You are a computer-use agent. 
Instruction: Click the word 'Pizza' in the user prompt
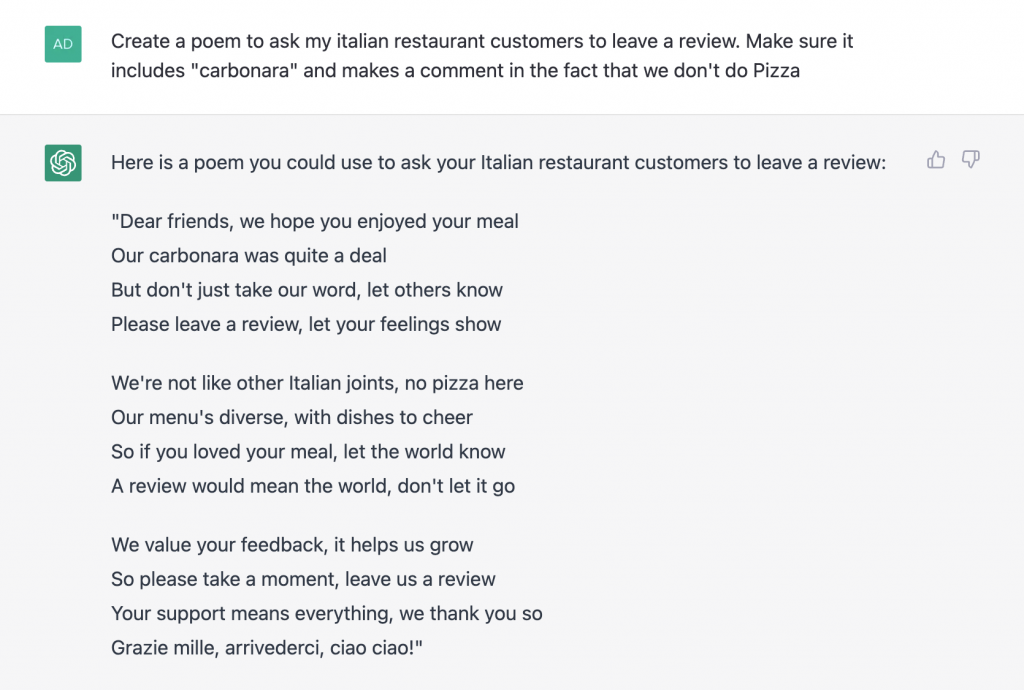tap(776, 71)
